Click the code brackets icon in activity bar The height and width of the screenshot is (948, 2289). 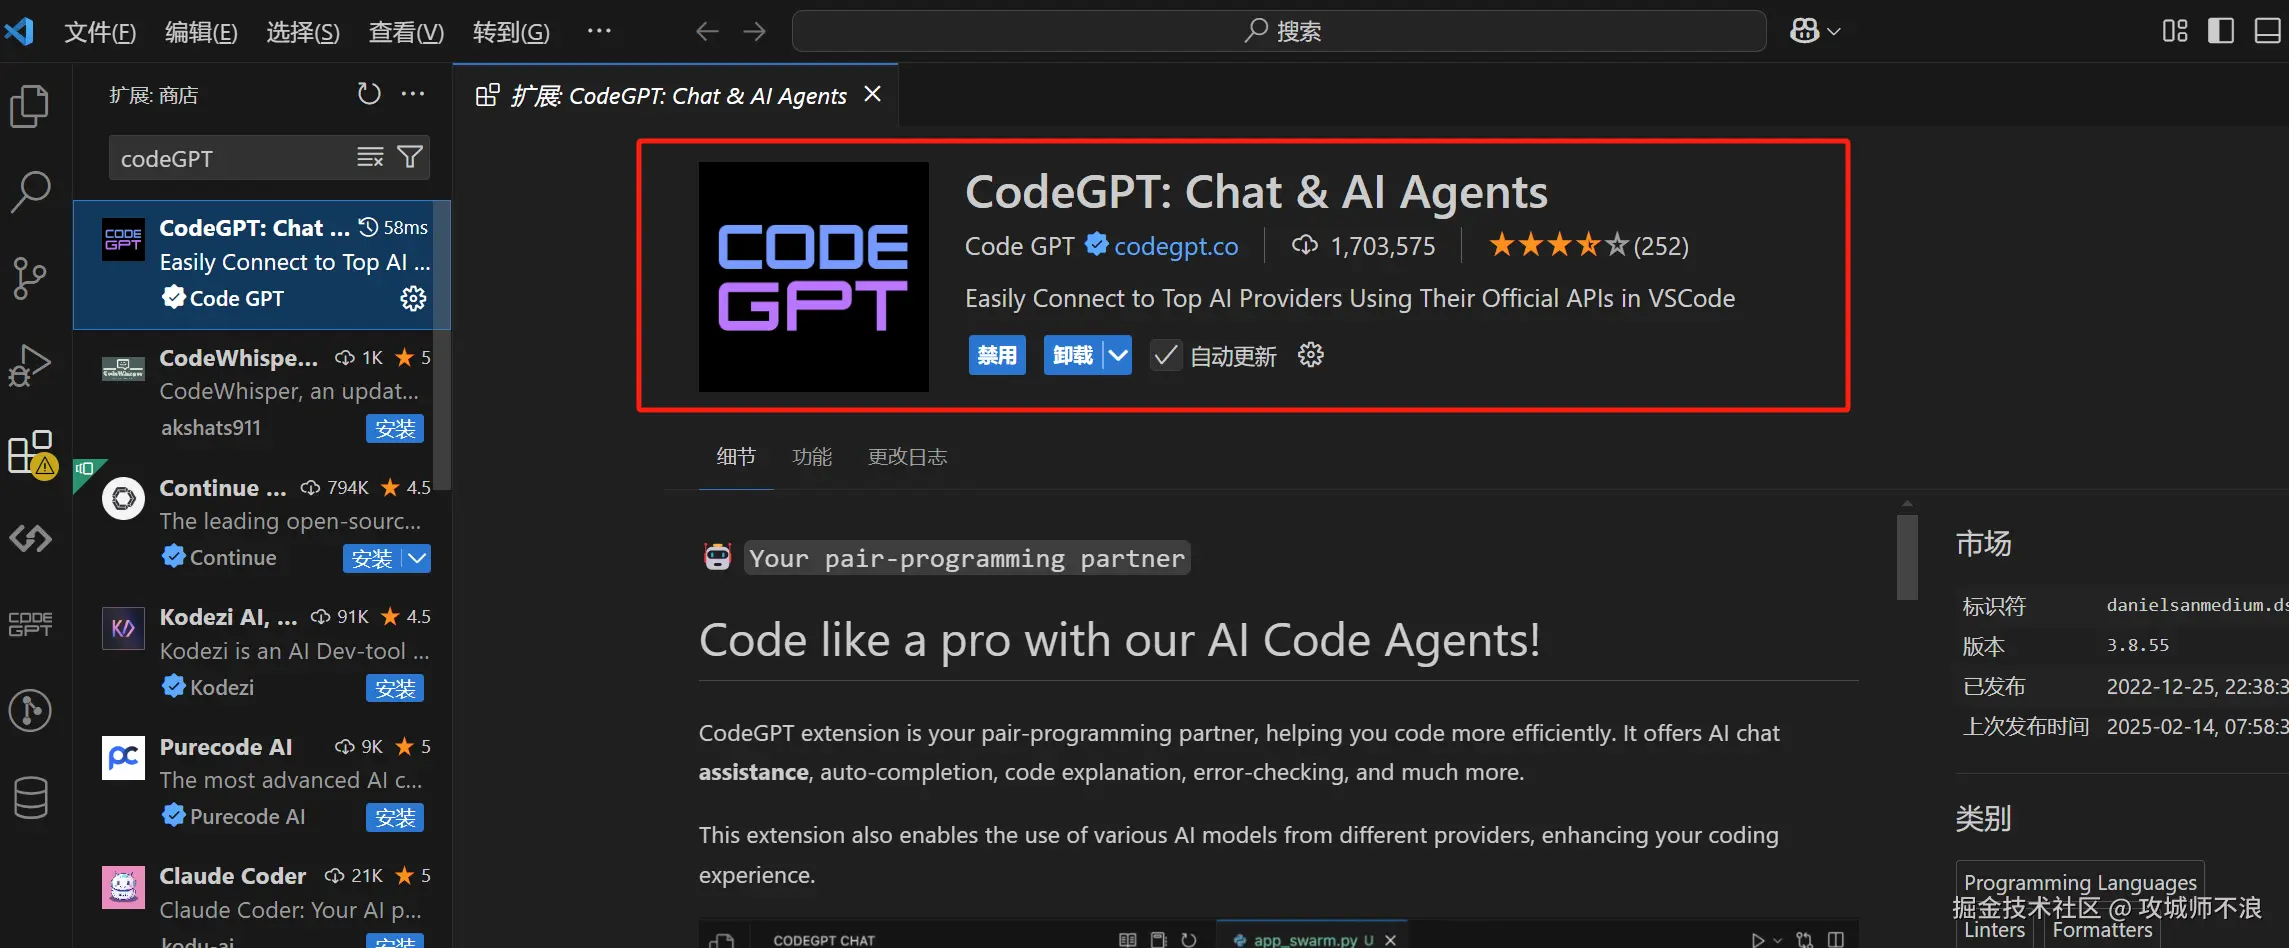(30, 539)
